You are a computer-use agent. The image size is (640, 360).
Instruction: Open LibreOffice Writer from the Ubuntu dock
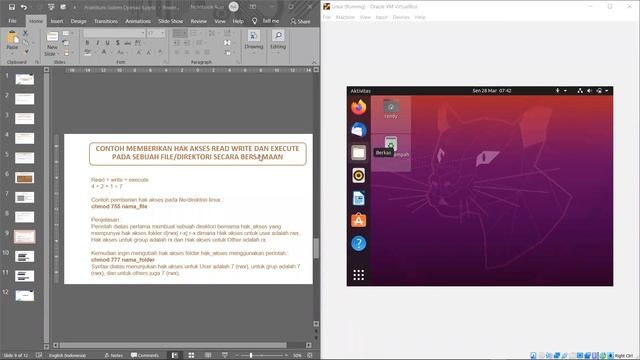click(x=358, y=198)
